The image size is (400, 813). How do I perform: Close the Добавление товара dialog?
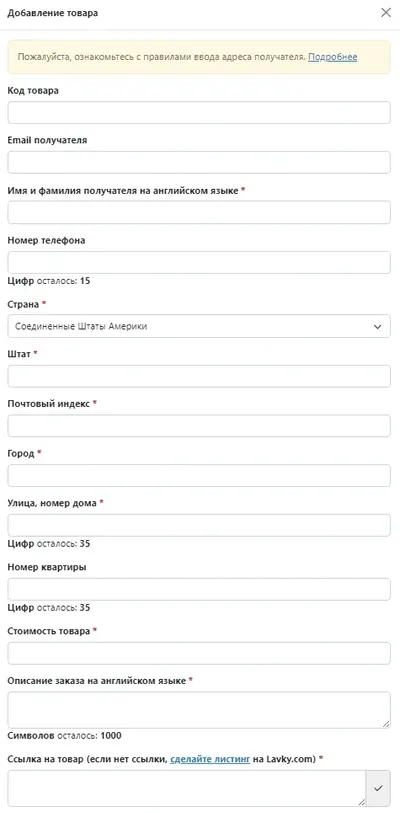tap(386, 13)
